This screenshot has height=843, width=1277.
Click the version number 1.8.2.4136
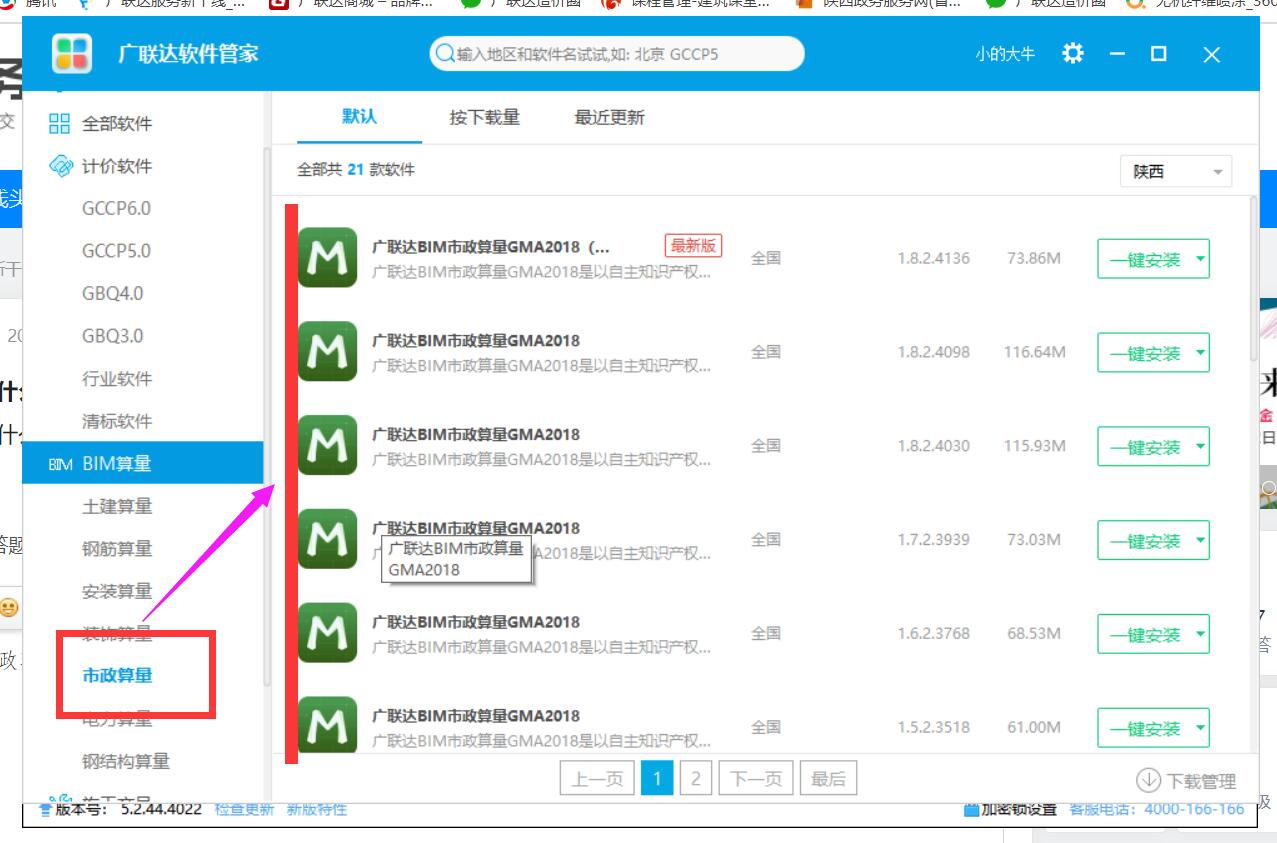933,258
